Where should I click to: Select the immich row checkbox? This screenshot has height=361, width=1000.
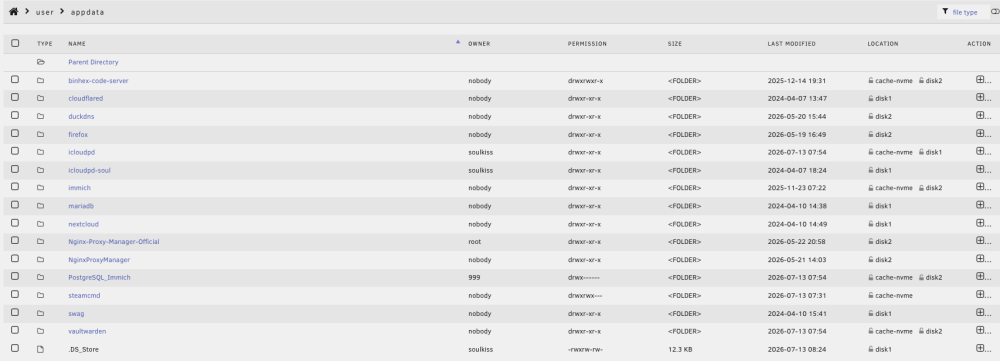(15, 187)
